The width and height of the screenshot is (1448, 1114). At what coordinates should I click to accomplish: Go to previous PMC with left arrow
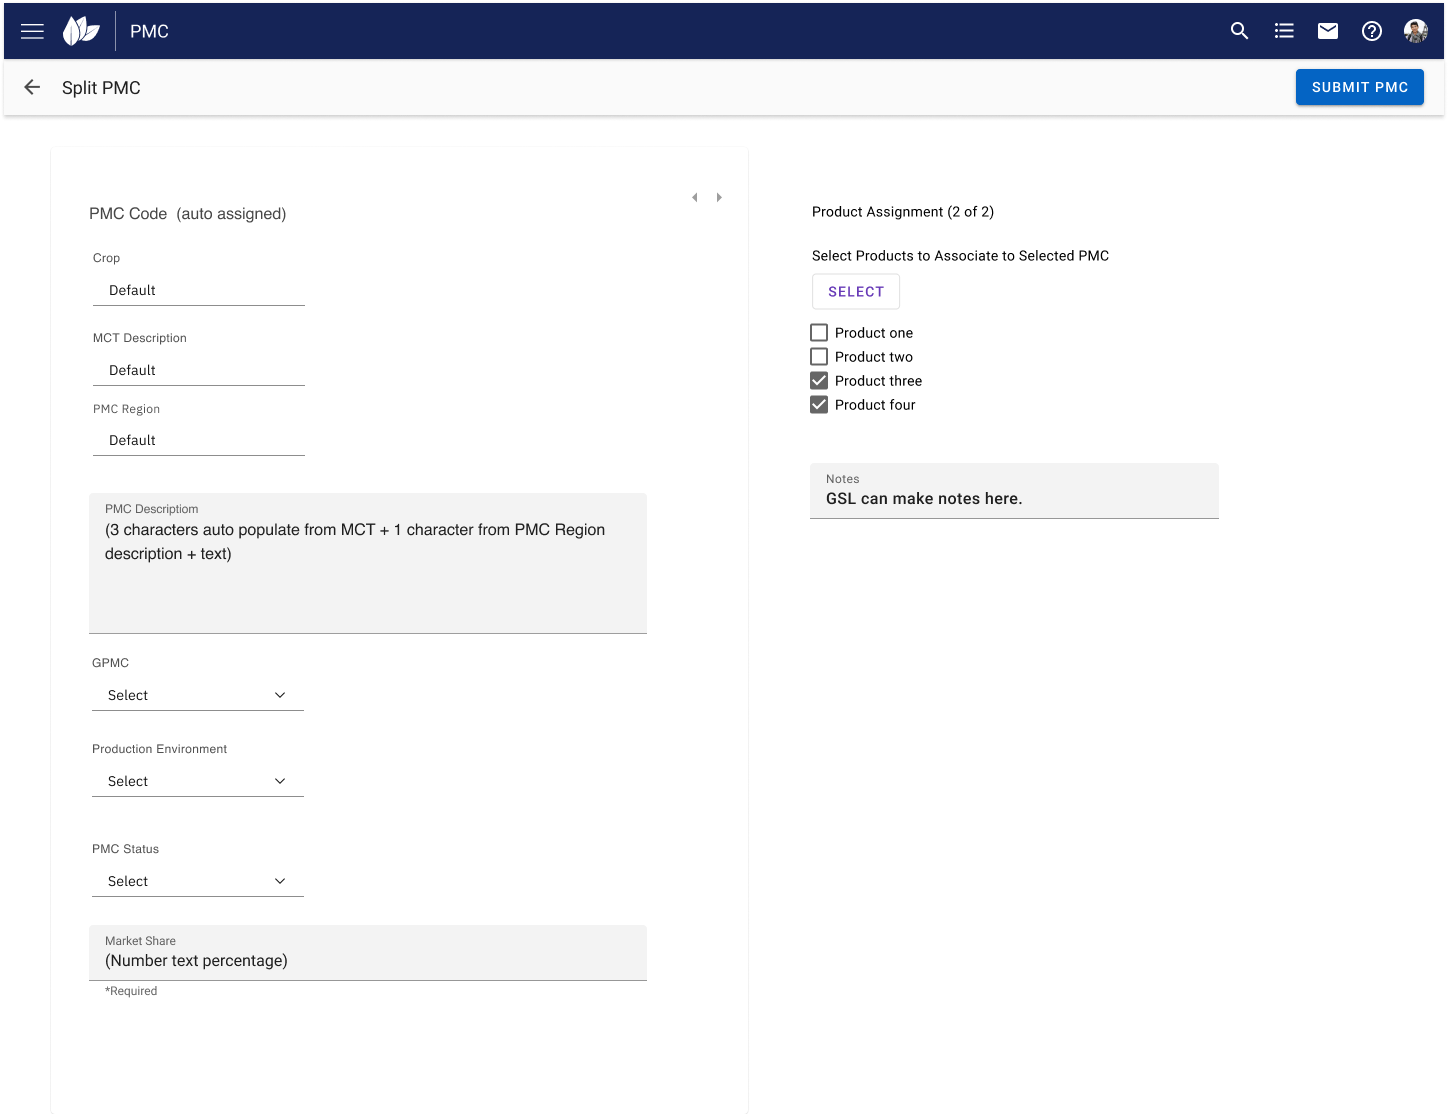click(695, 198)
